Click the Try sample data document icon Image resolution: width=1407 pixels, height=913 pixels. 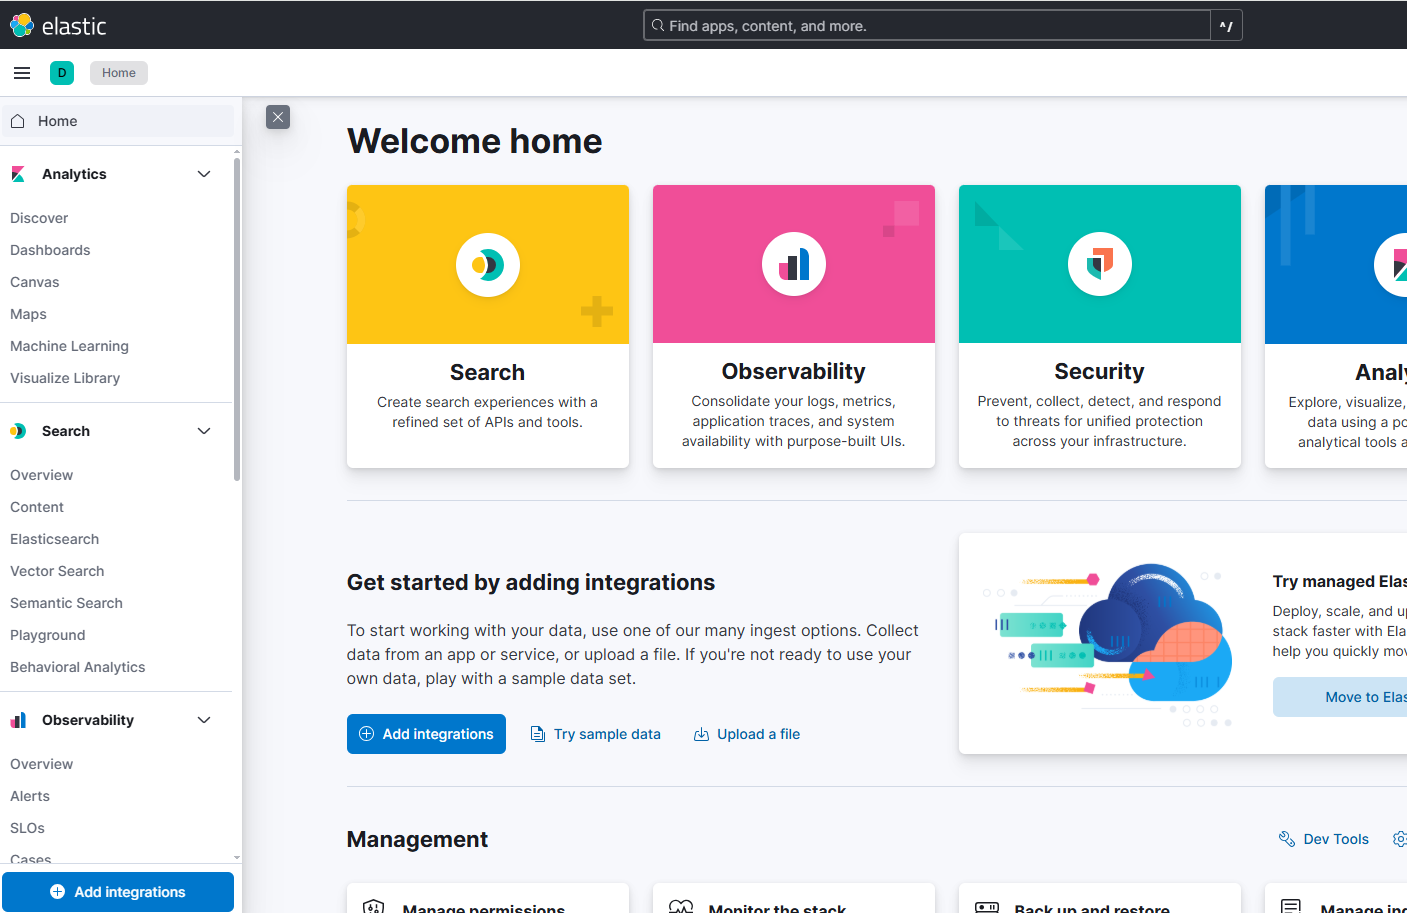click(537, 734)
